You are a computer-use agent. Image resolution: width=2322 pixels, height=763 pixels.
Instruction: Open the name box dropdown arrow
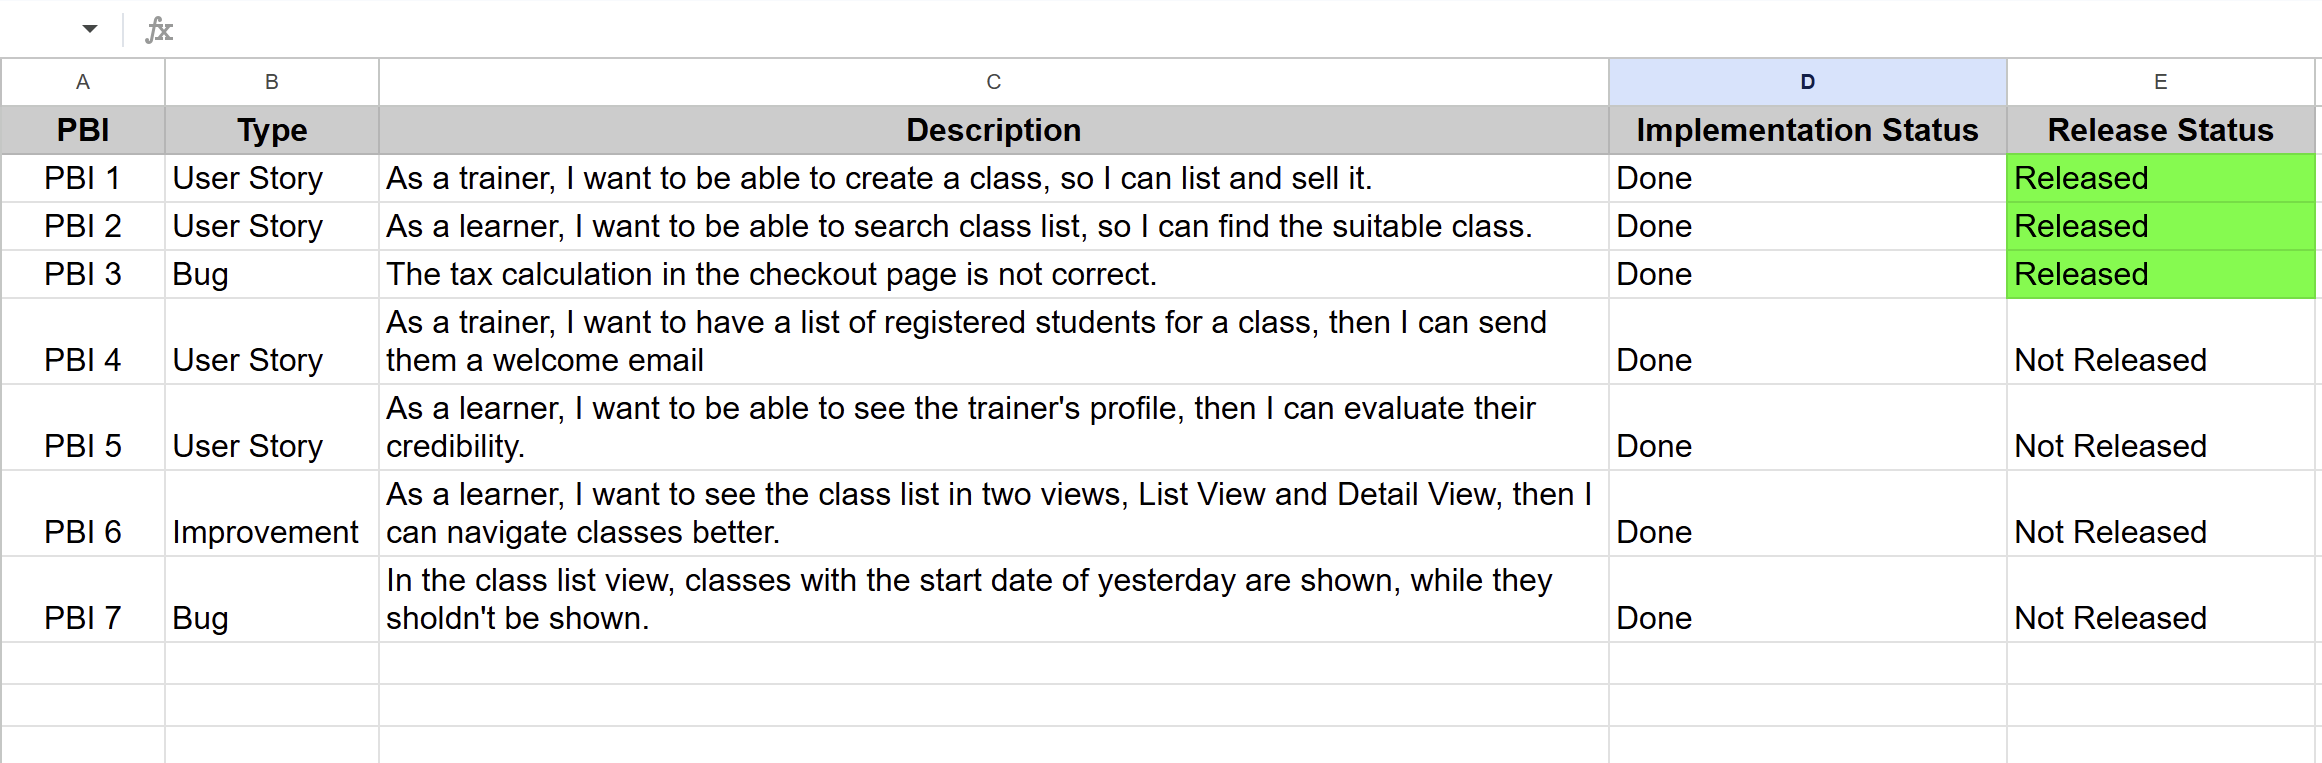click(88, 28)
